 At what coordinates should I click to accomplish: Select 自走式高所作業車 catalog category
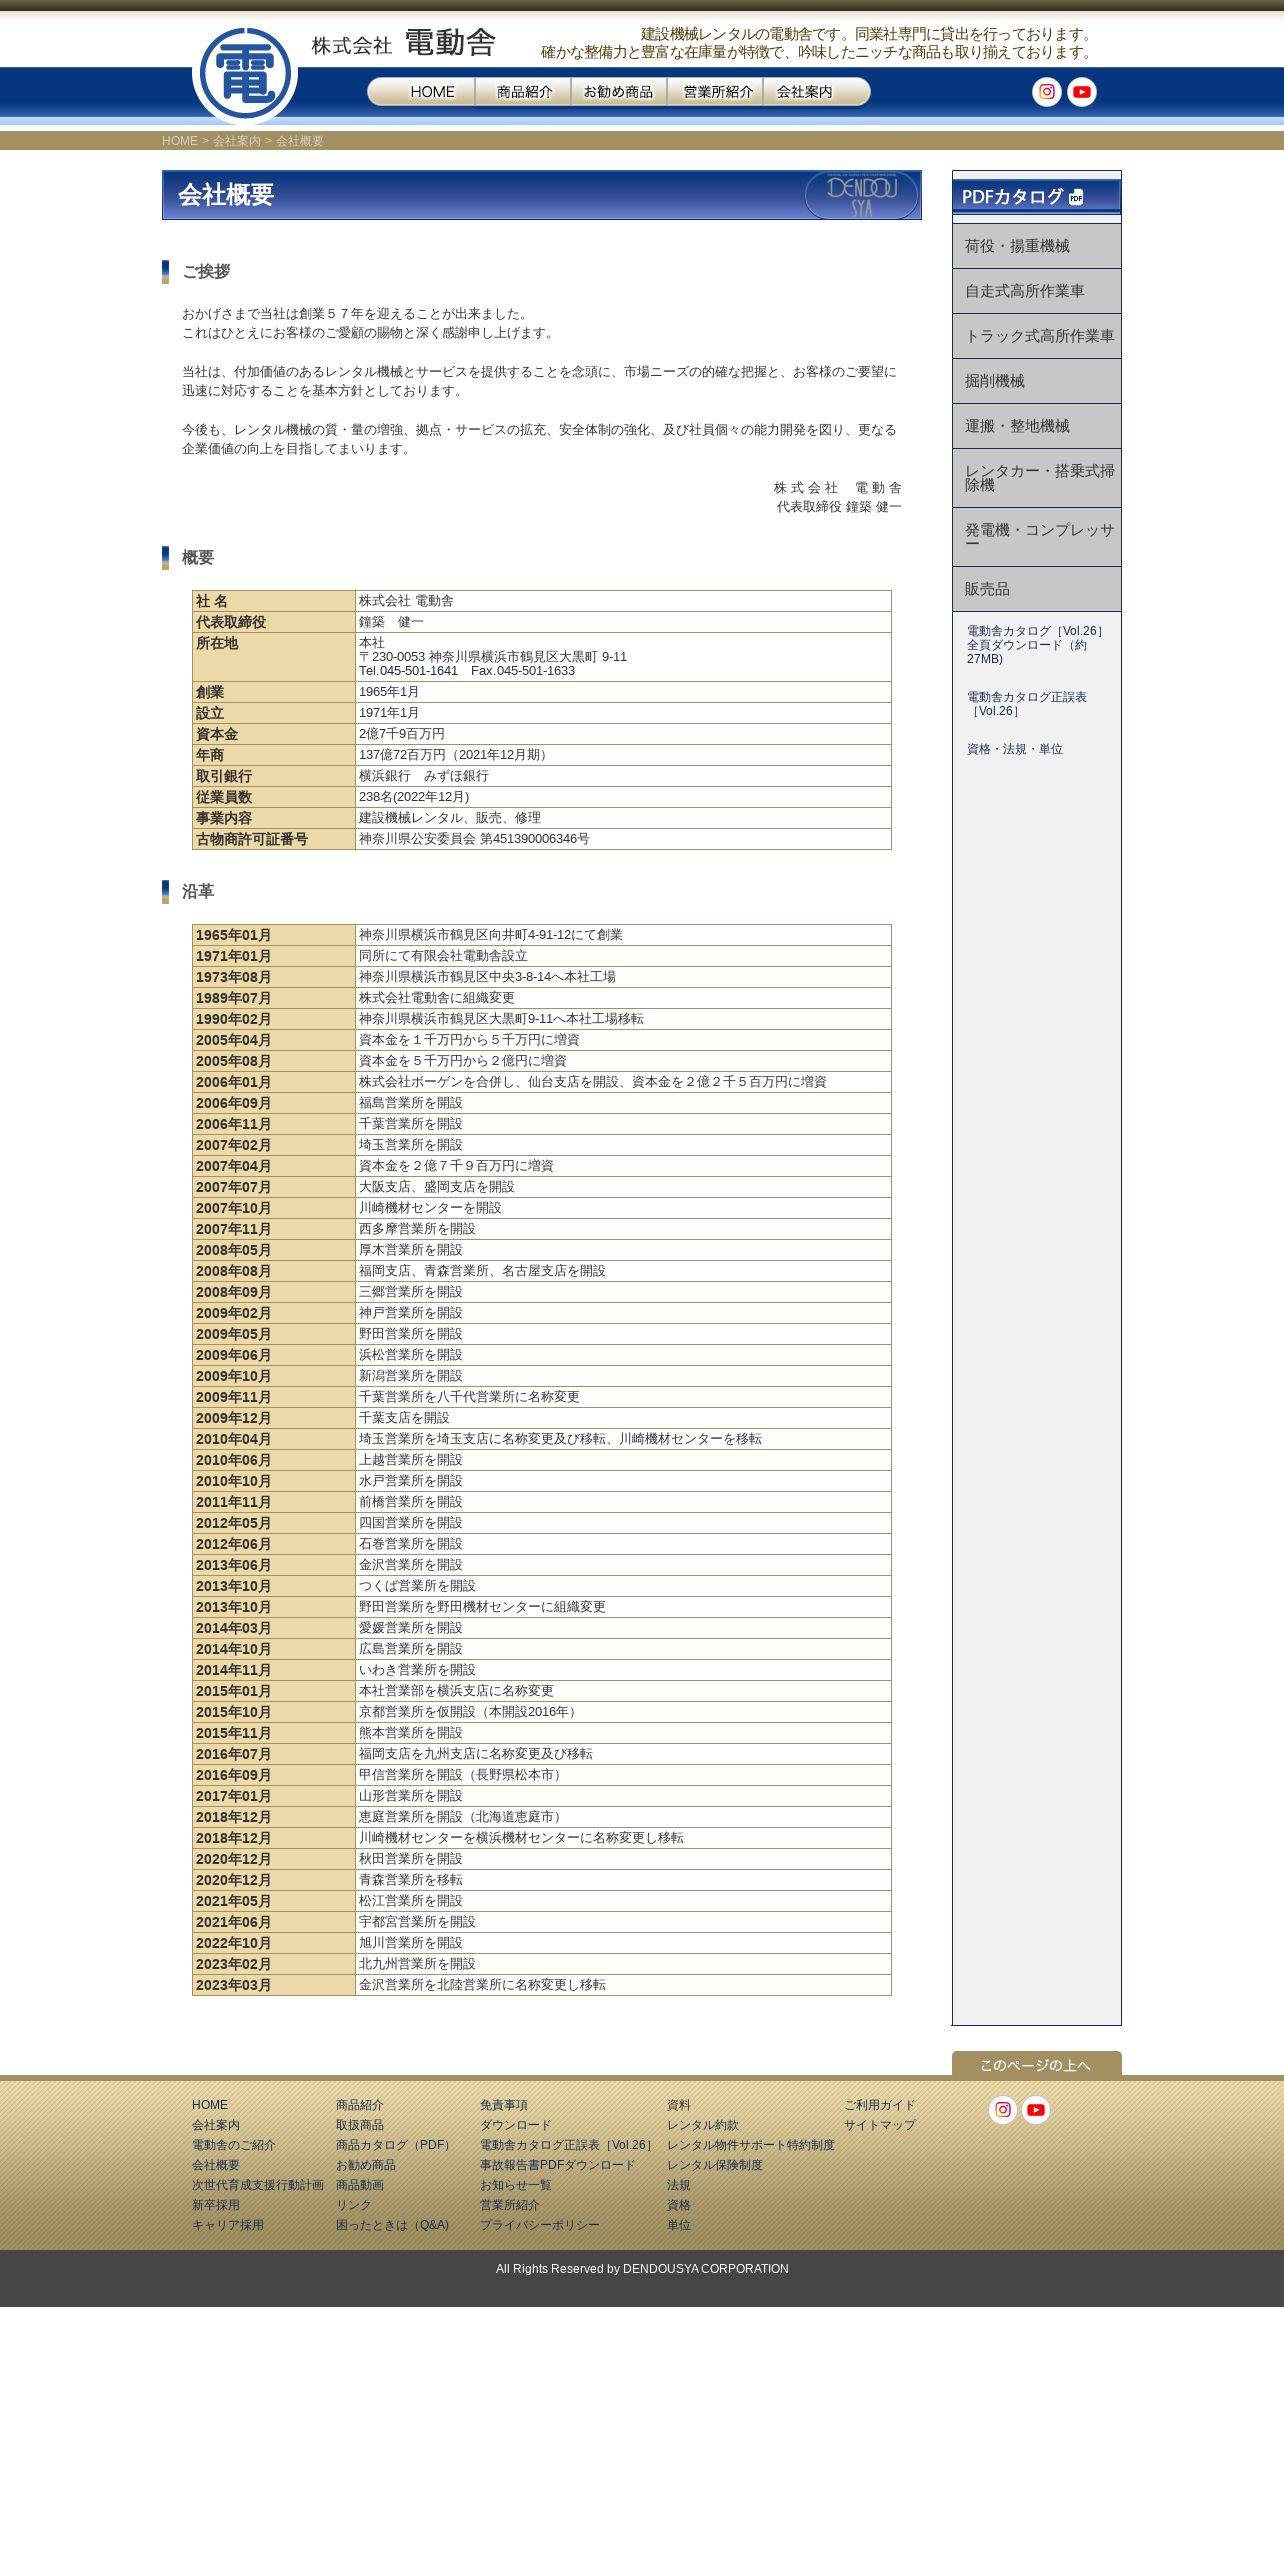[x=1037, y=291]
